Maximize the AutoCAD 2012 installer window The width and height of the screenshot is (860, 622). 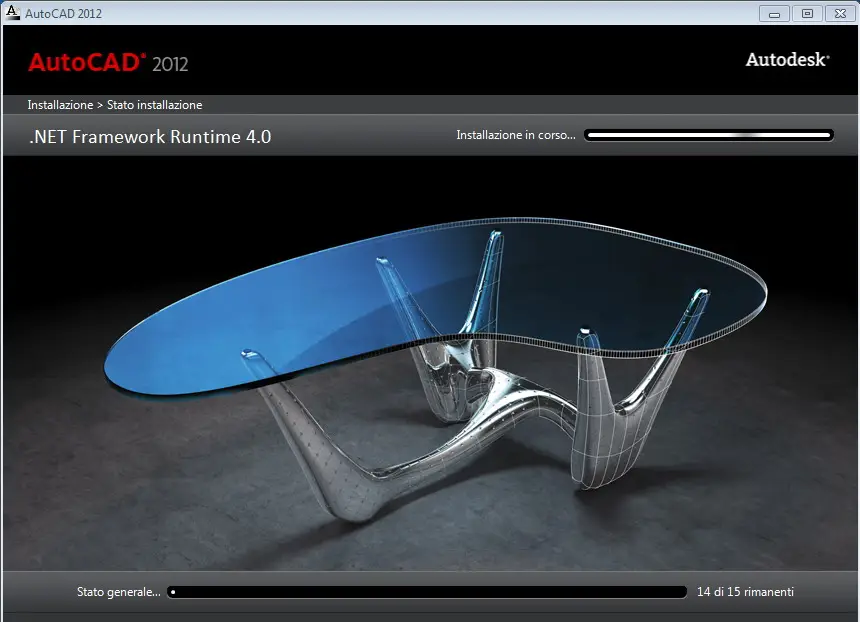pyautogui.click(x=807, y=14)
